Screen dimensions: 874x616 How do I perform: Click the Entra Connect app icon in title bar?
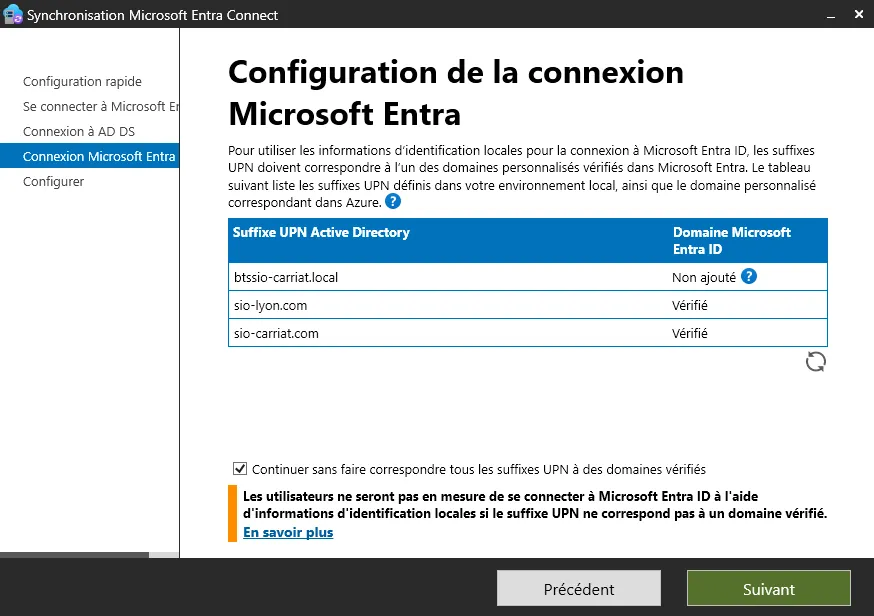pos(13,15)
